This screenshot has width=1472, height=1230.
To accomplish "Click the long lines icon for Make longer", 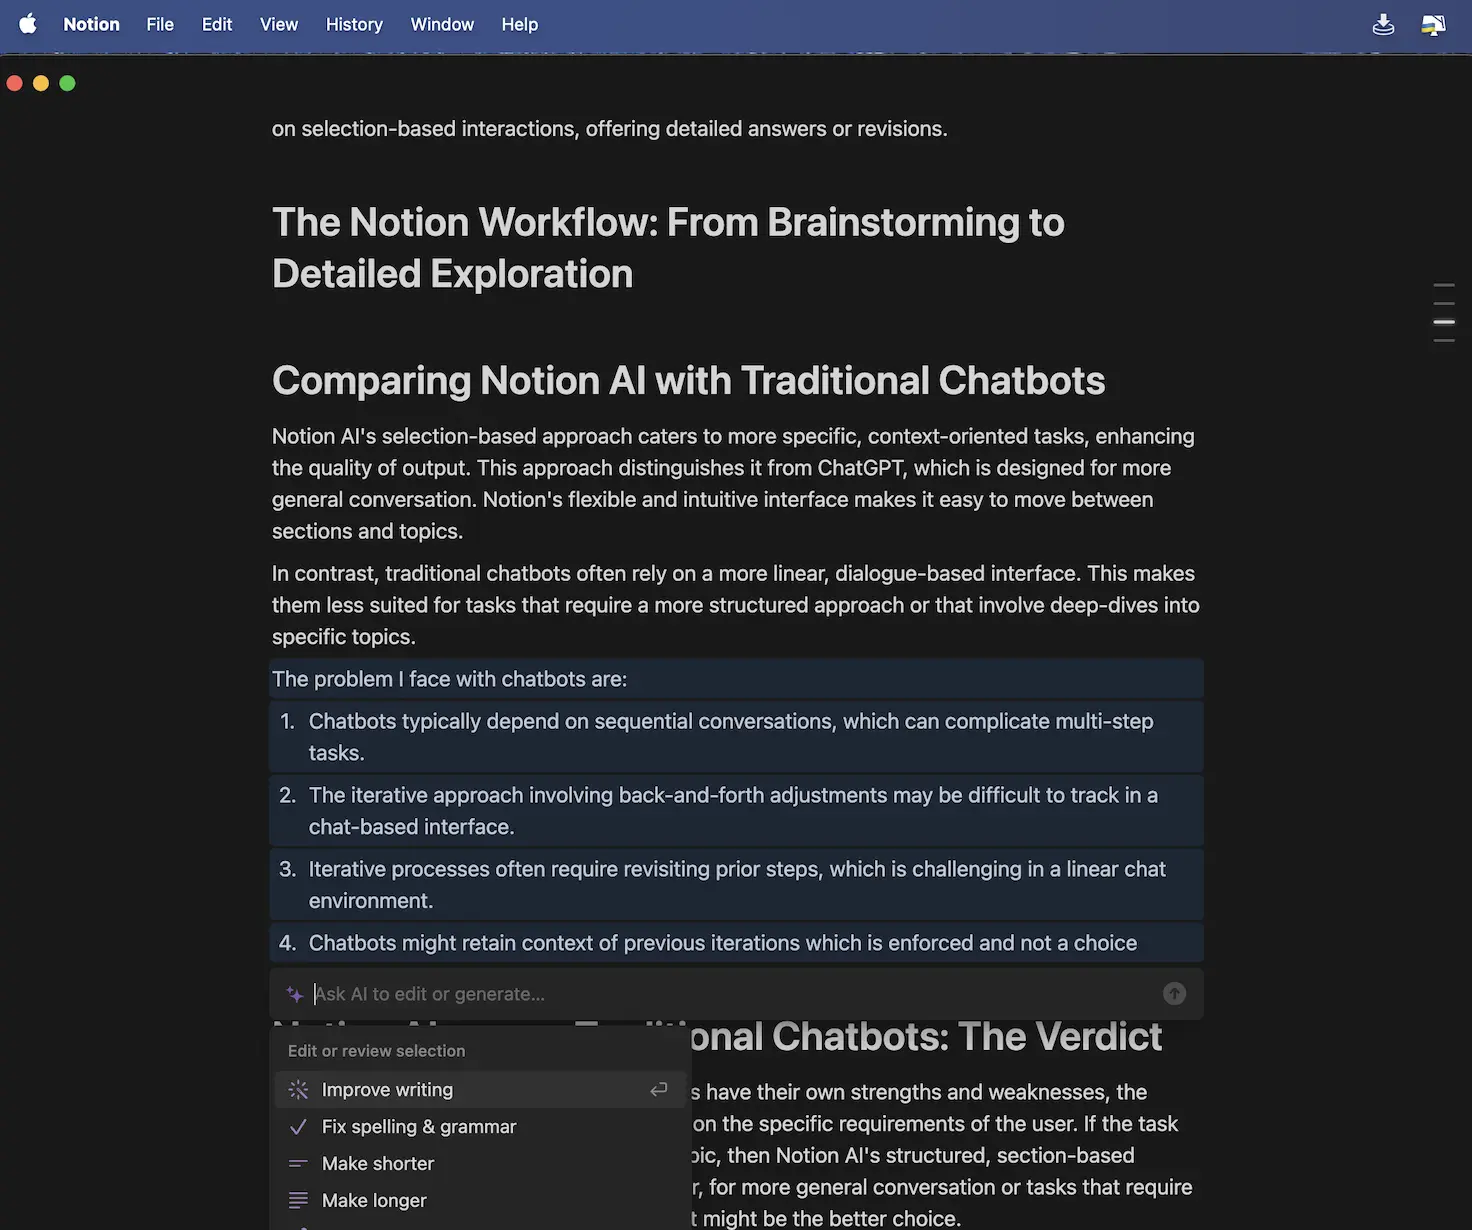I will [298, 1201].
